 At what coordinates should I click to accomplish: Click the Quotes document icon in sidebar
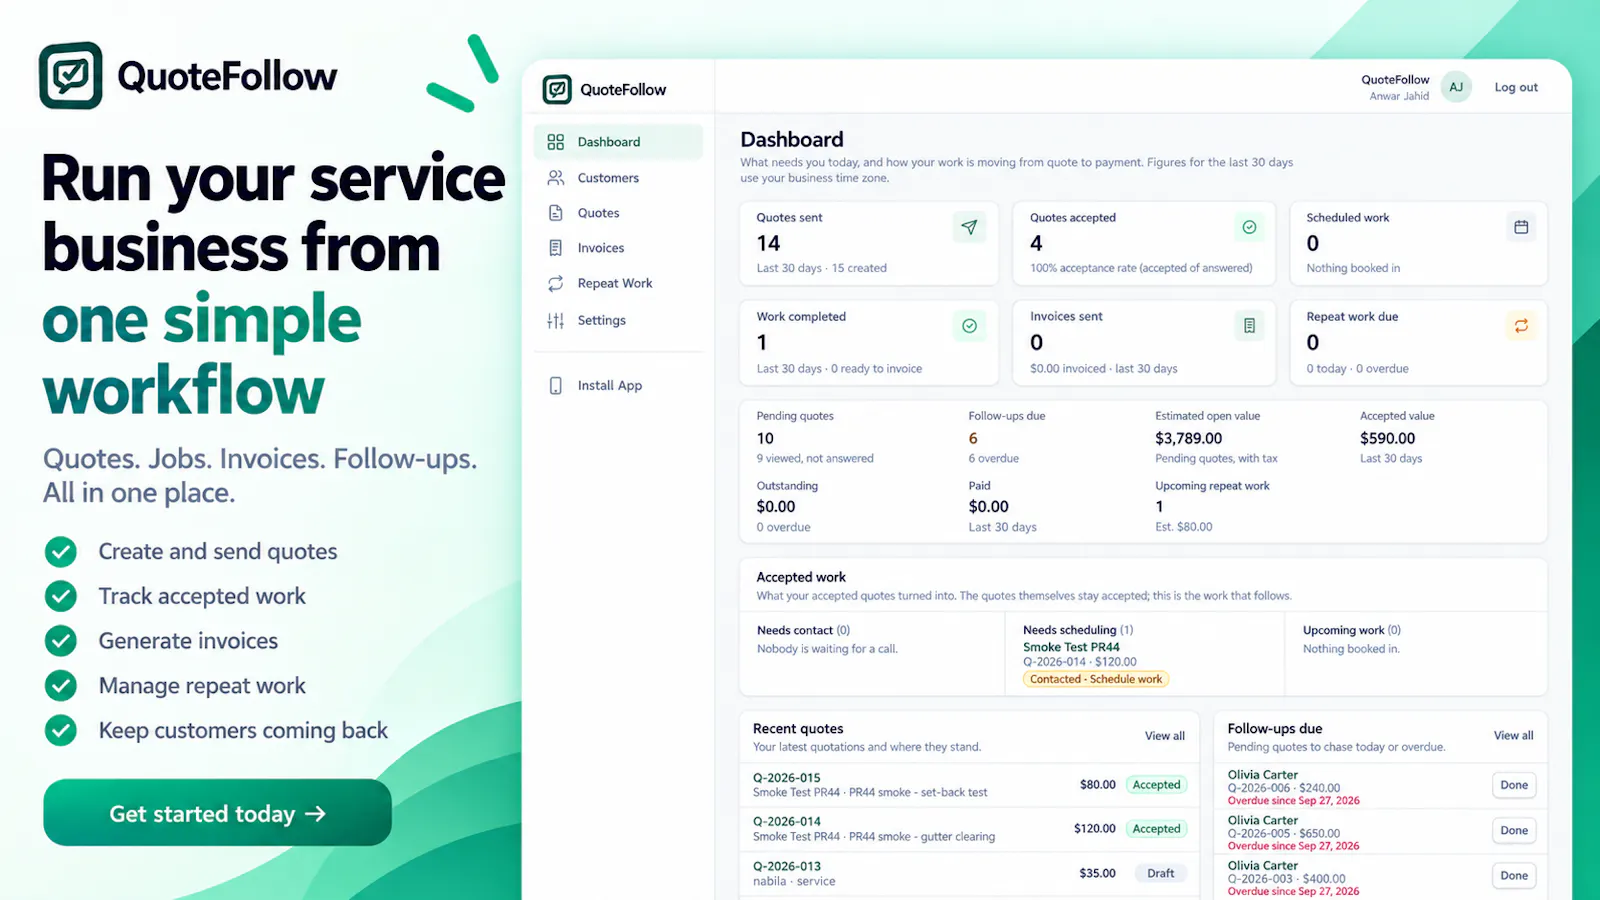pos(556,213)
